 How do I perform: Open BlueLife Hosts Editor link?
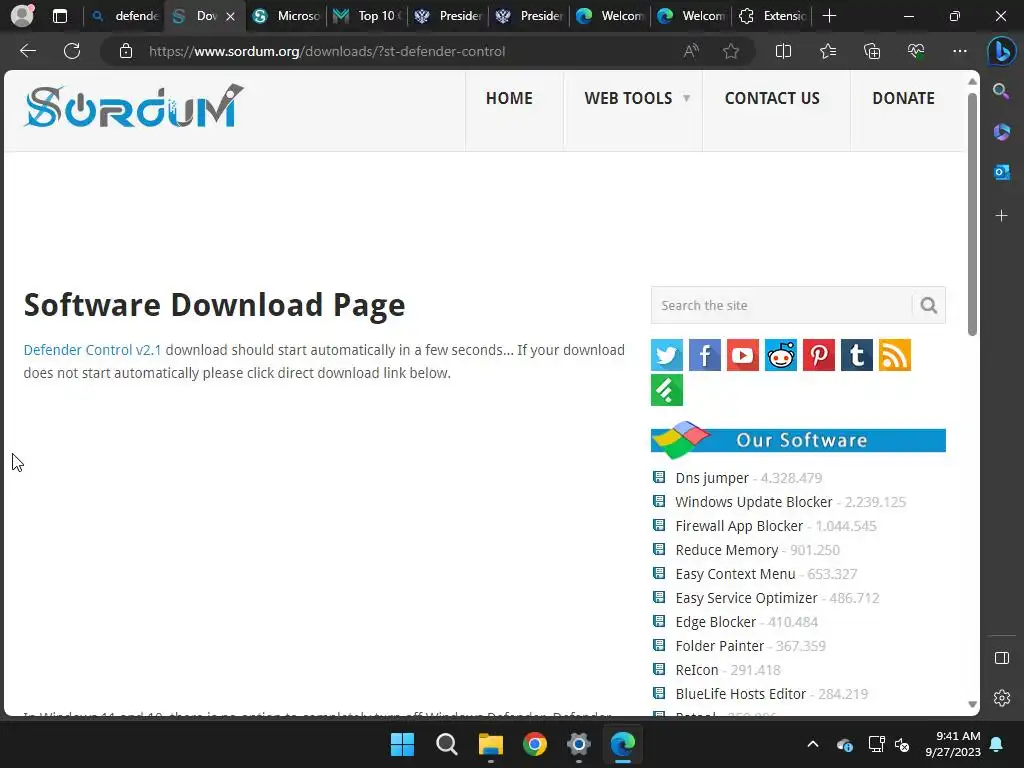point(741,694)
